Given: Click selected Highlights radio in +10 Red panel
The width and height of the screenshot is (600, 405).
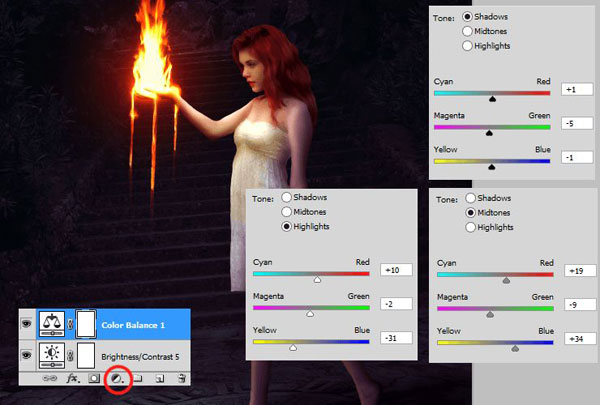Looking at the screenshot, I should [287, 226].
